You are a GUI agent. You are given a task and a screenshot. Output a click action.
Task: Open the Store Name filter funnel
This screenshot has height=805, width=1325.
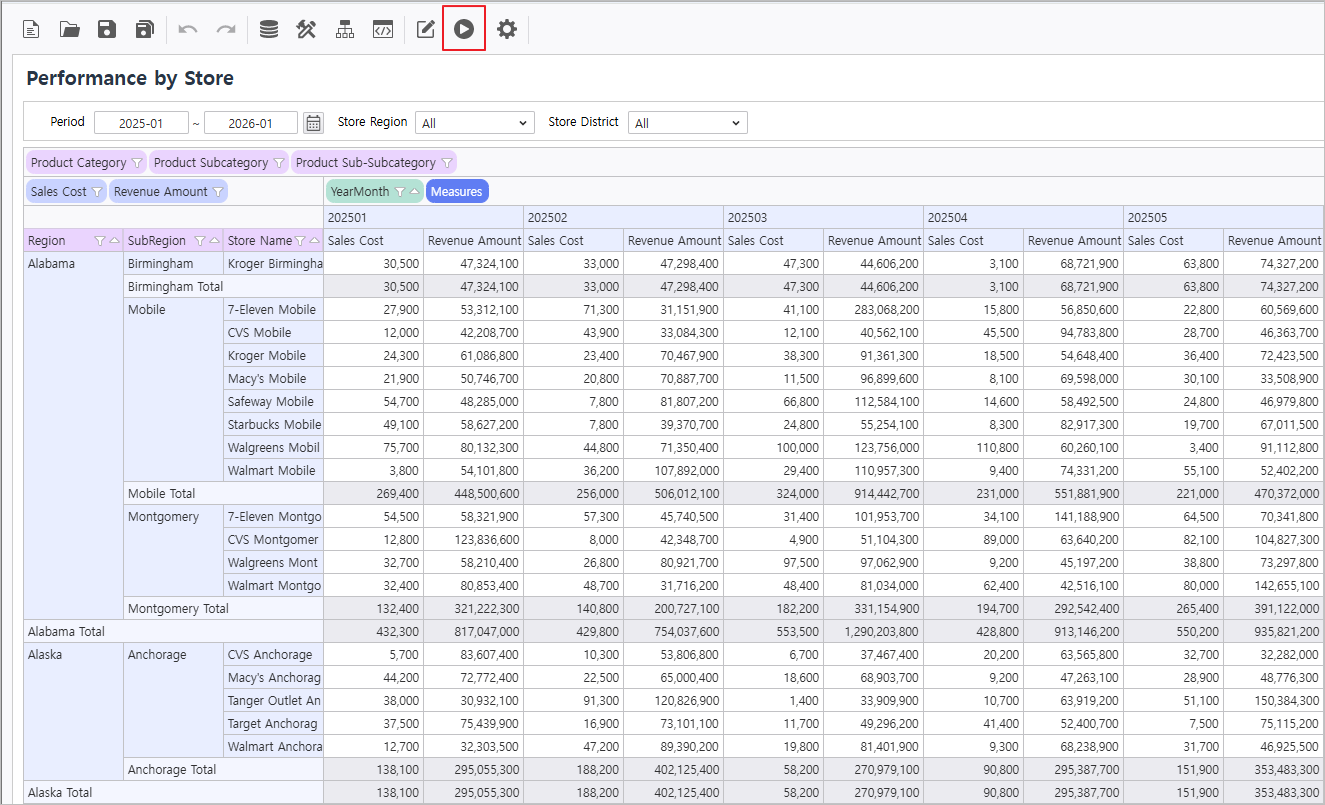[299, 241]
